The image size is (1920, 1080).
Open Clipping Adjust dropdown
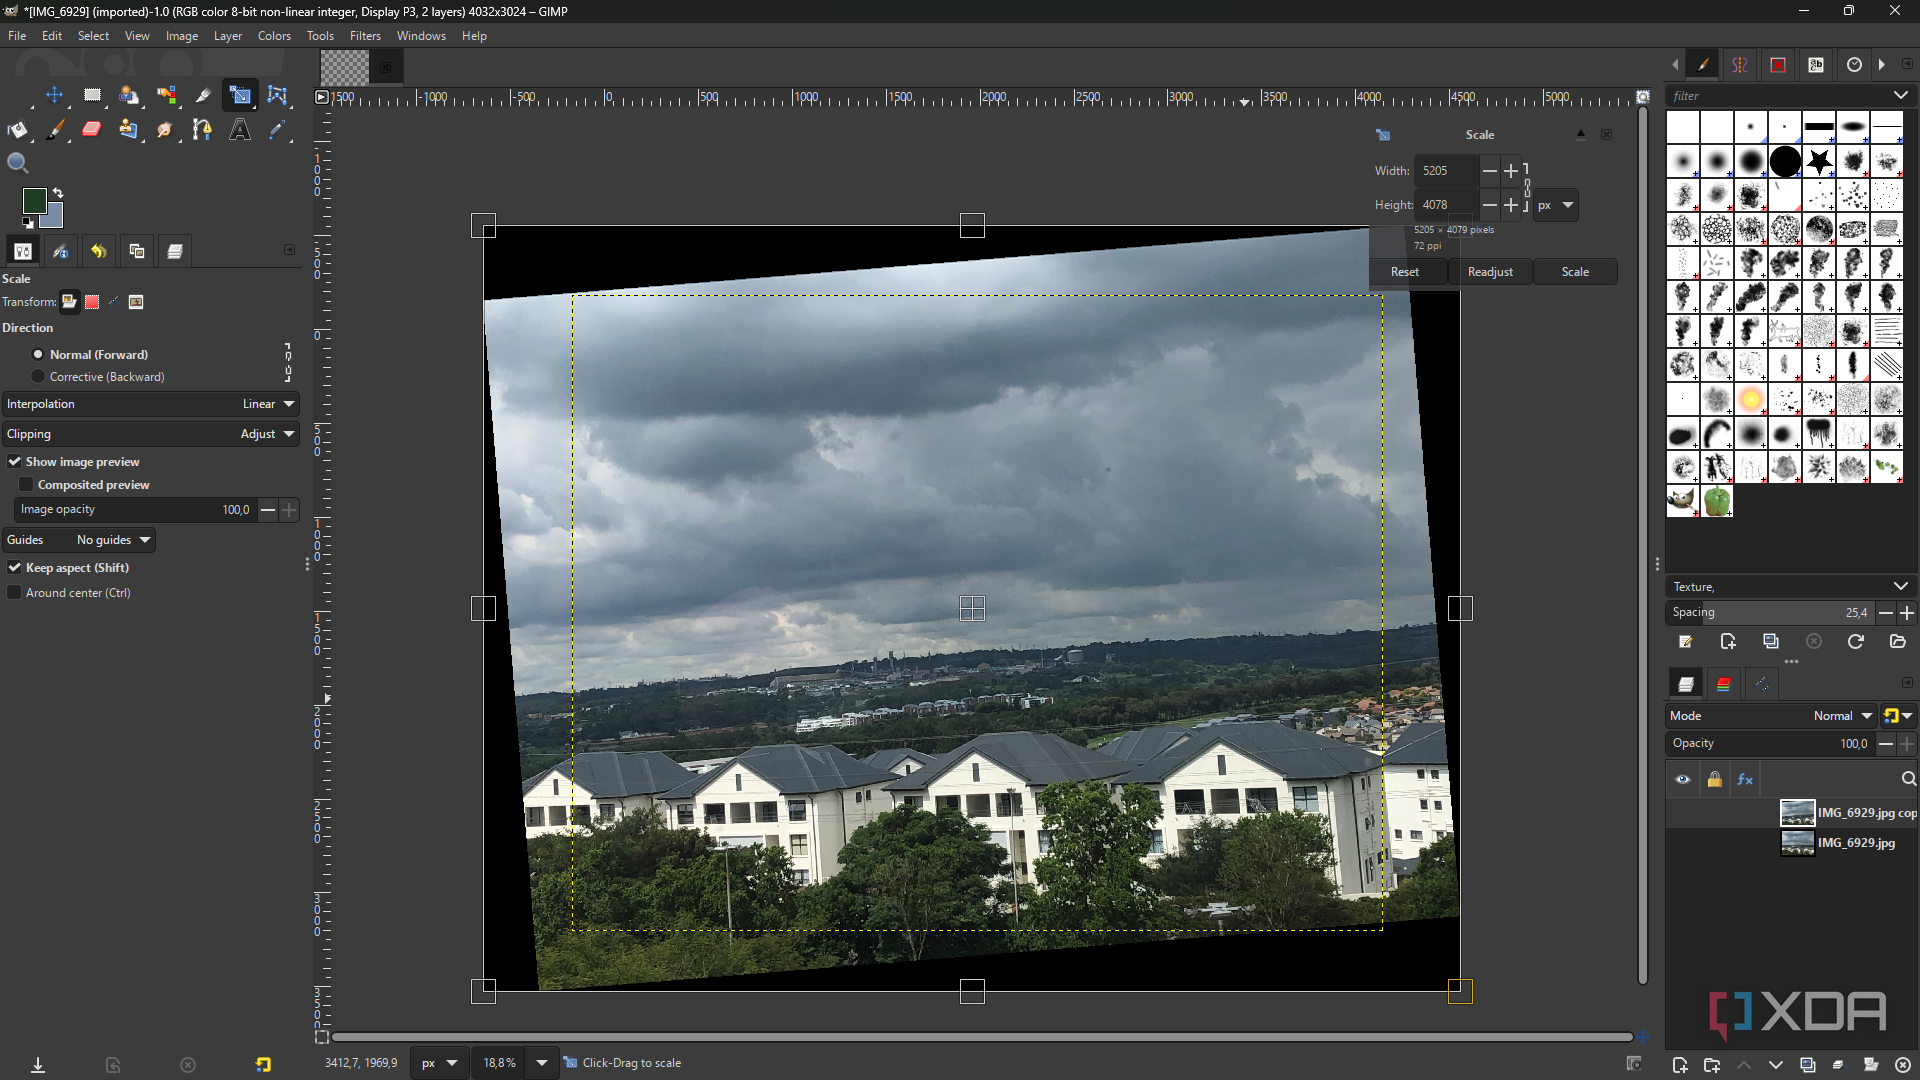[x=150, y=434]
